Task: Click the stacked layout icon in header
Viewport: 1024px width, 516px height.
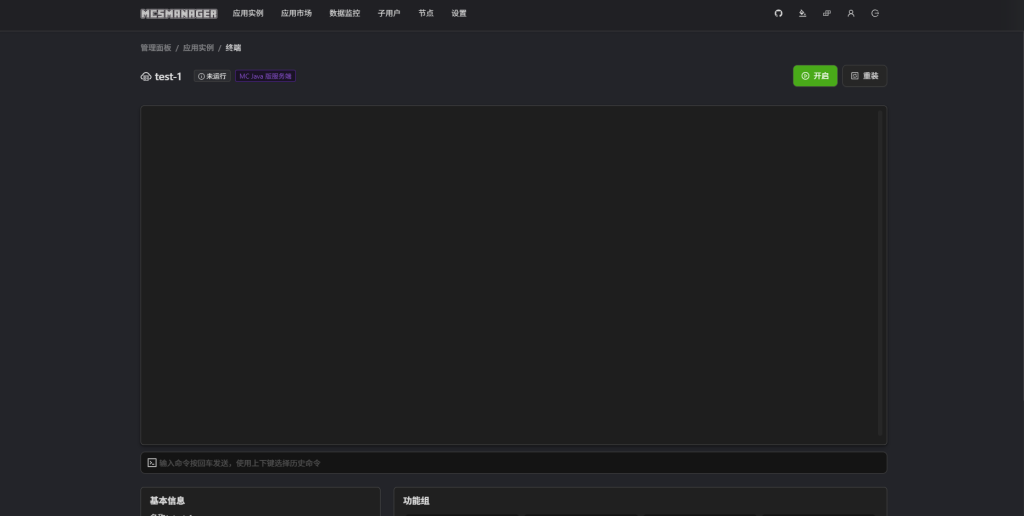Action: [827, 14]
